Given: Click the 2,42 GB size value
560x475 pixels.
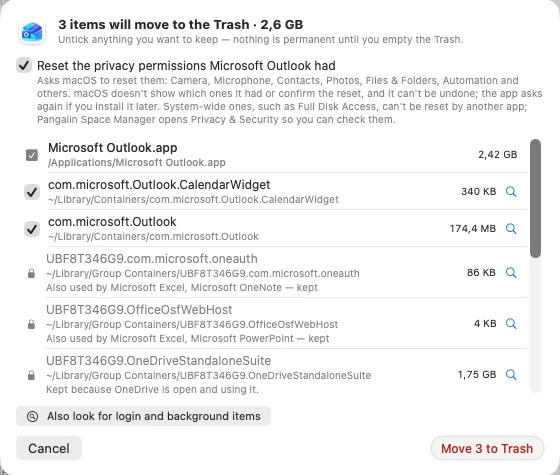Looking at the screenshot, I should pyautogui.click(x=498, y=155).
